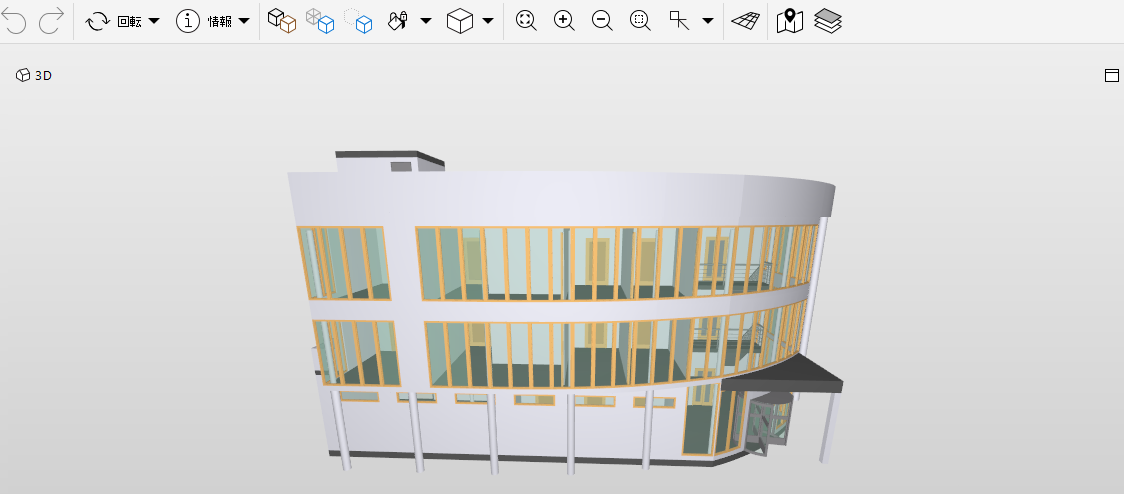Click the redo arrow icon
The image size is (1124, 494).
[52, 21]
